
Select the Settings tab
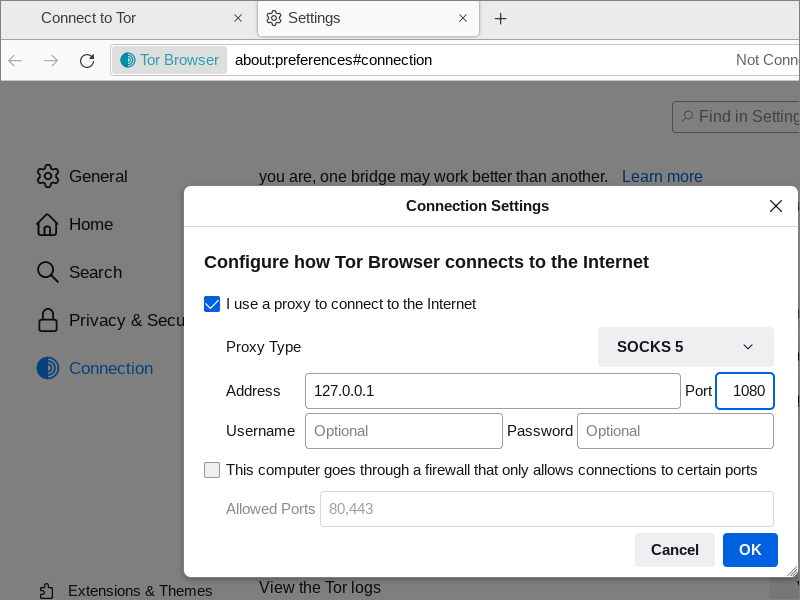click(368, 18)
